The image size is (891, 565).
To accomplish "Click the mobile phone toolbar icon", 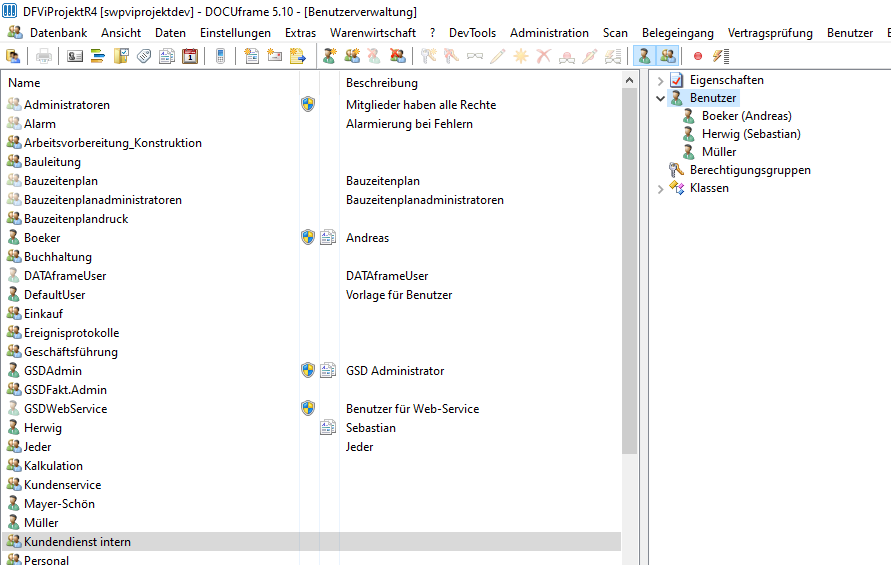I will (220, 56).
